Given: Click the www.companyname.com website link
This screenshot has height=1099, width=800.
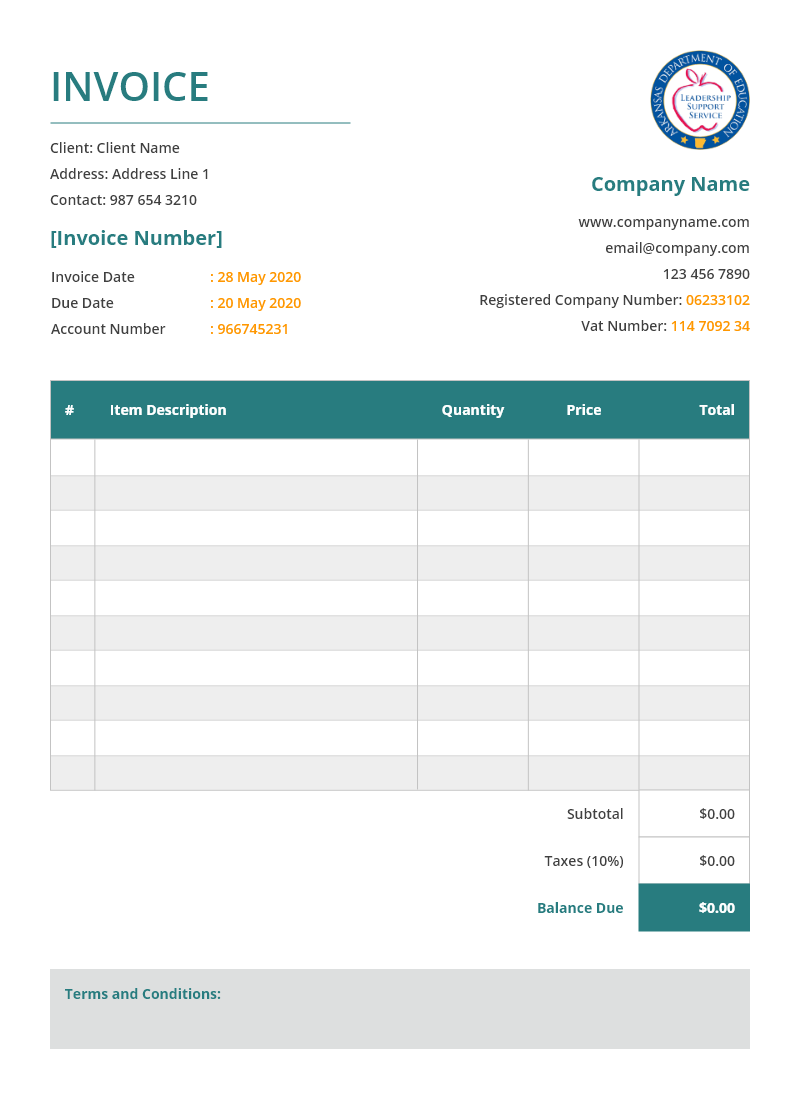Looking at the screenshot, I should pos(663,222).
